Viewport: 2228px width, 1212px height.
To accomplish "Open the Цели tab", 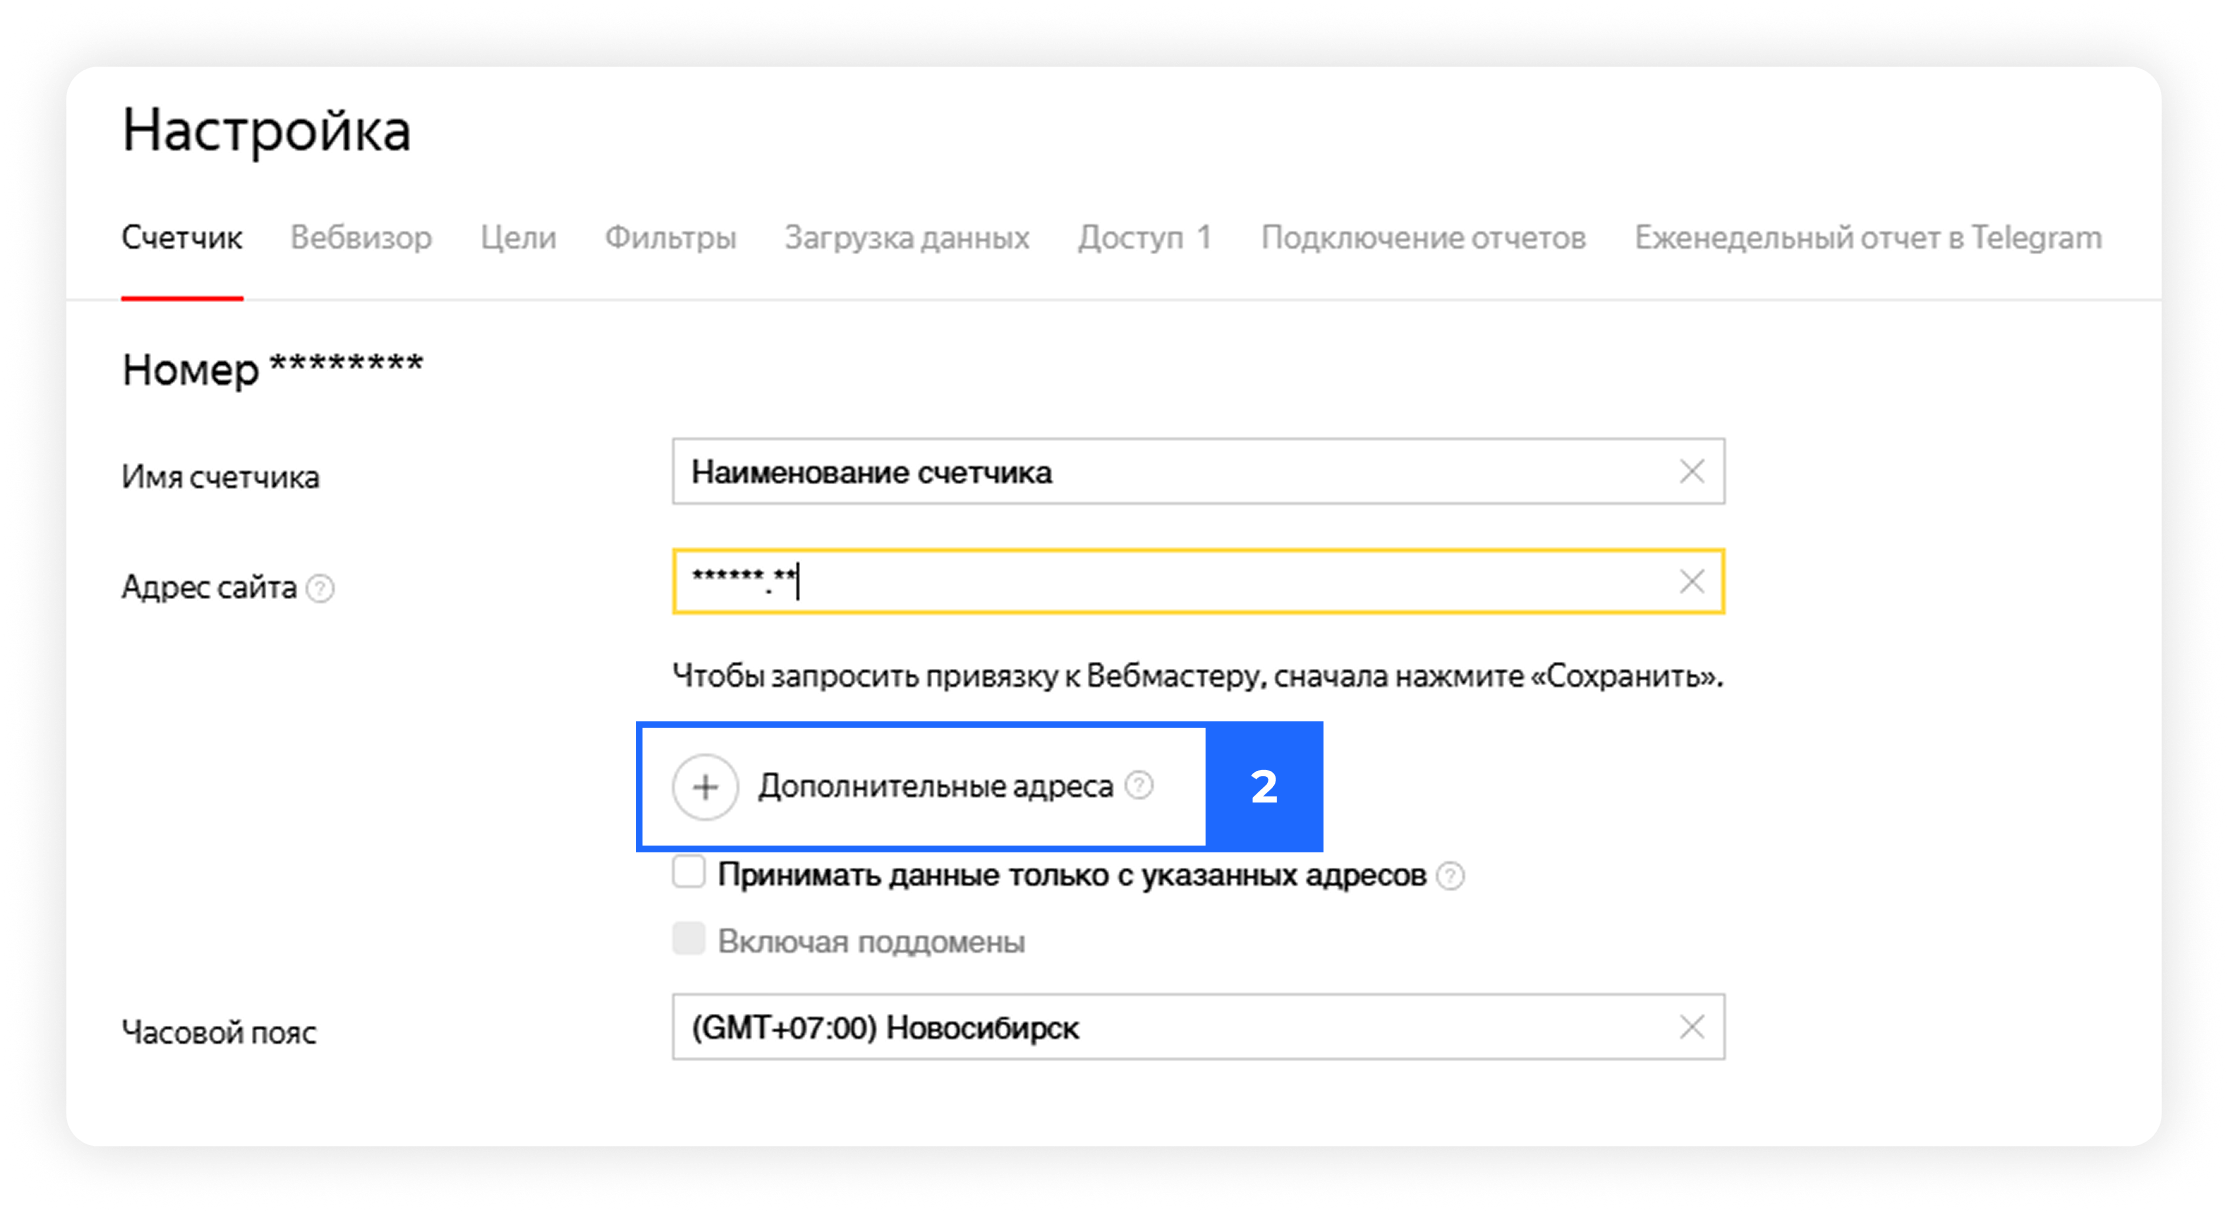I will [518, 238].
